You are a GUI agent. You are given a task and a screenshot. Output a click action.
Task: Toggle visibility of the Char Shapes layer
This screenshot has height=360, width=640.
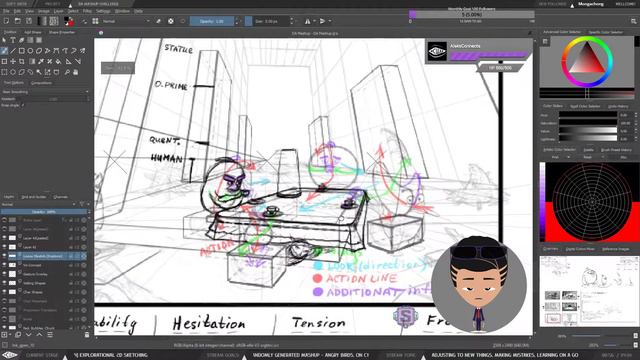pos(4,292)
